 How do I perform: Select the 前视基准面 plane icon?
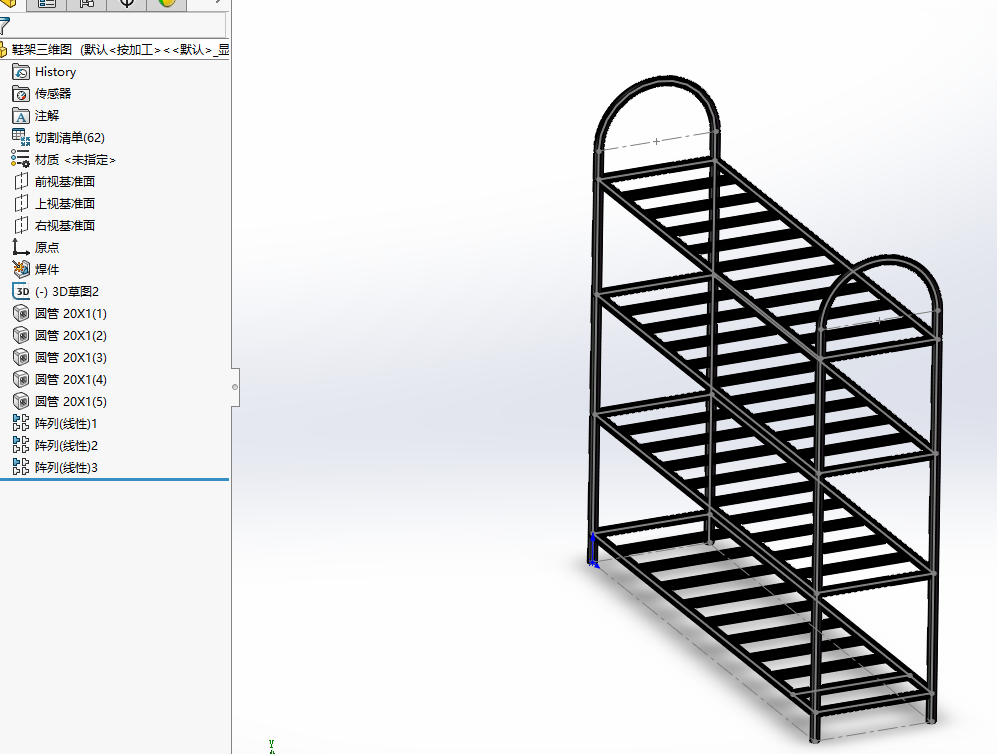[20, 182]
